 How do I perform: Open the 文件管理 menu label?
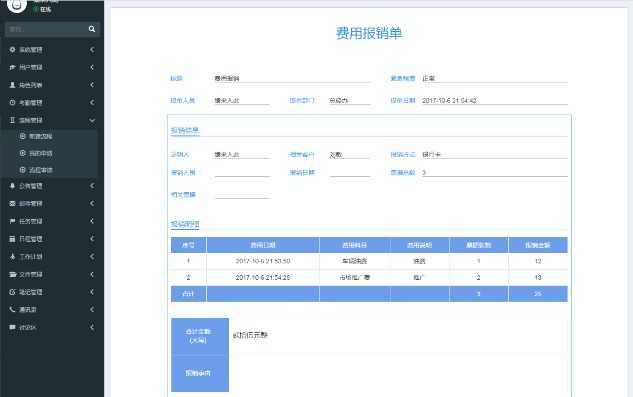pos(31,274)
